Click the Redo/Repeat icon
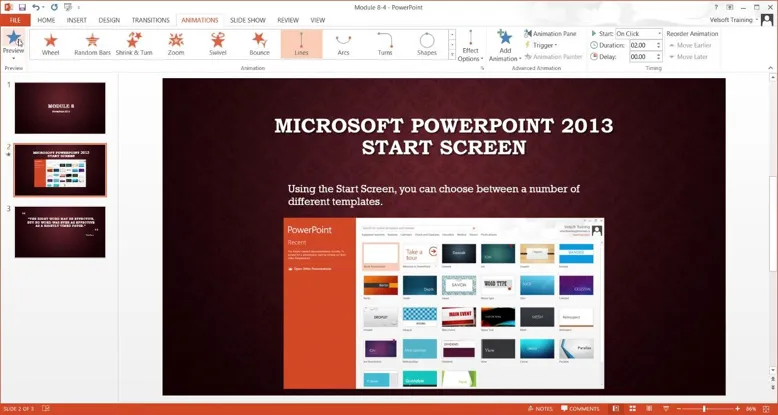778x415 pixels. click(54, 7)
